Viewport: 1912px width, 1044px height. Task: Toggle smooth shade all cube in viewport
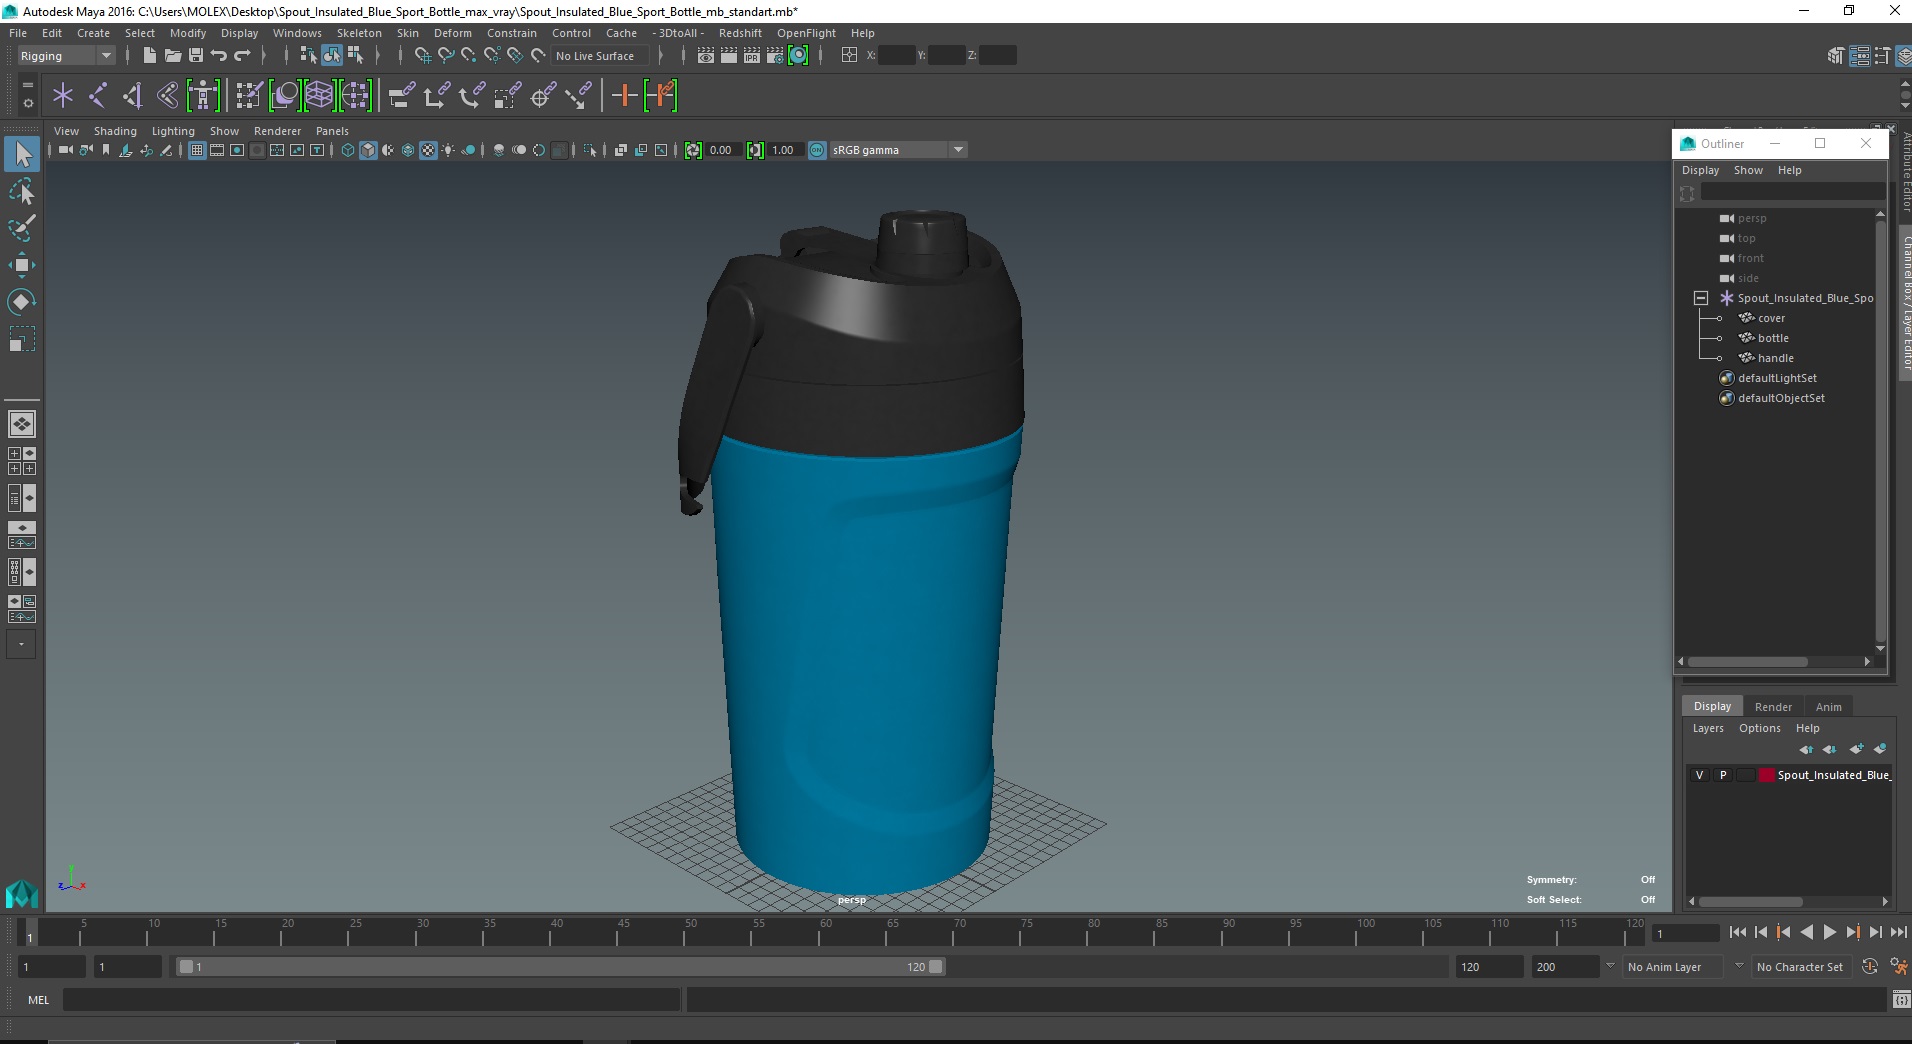pos(368,150)
